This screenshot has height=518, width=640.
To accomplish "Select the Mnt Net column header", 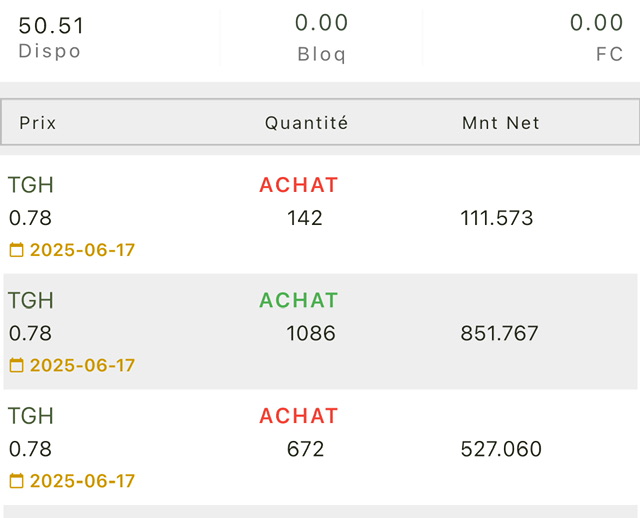I will pyautogui.click(x=501, y=123).
